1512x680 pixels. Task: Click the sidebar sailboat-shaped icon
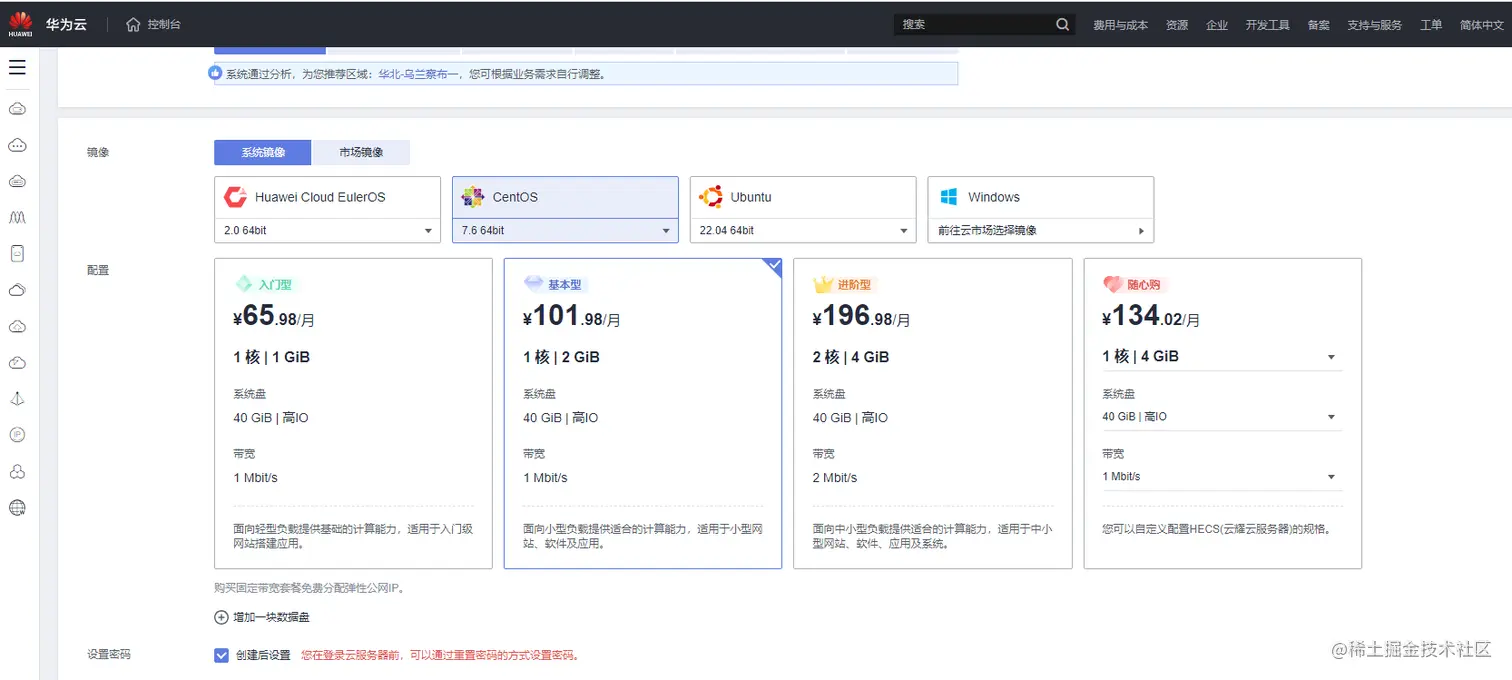point(17,398)
